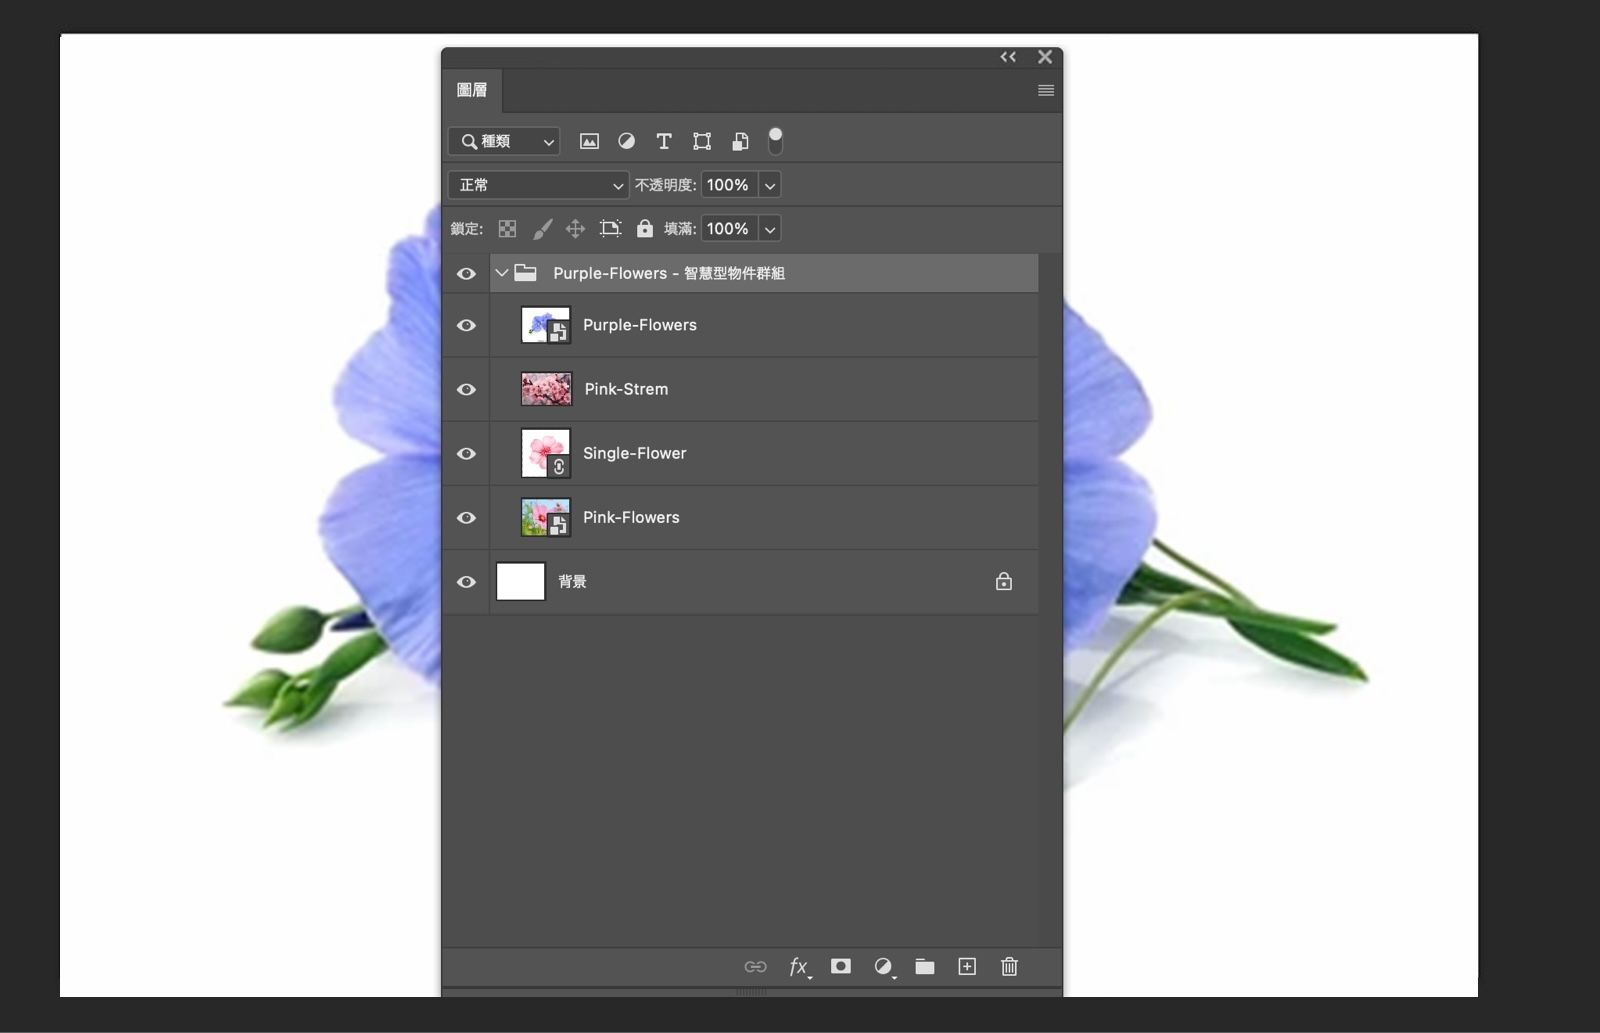Image resolution: width=1600 pixels, height=1033 pixels.
Task: Open the 不透明度 slider dropdown arrow
Action: [770, 185]
